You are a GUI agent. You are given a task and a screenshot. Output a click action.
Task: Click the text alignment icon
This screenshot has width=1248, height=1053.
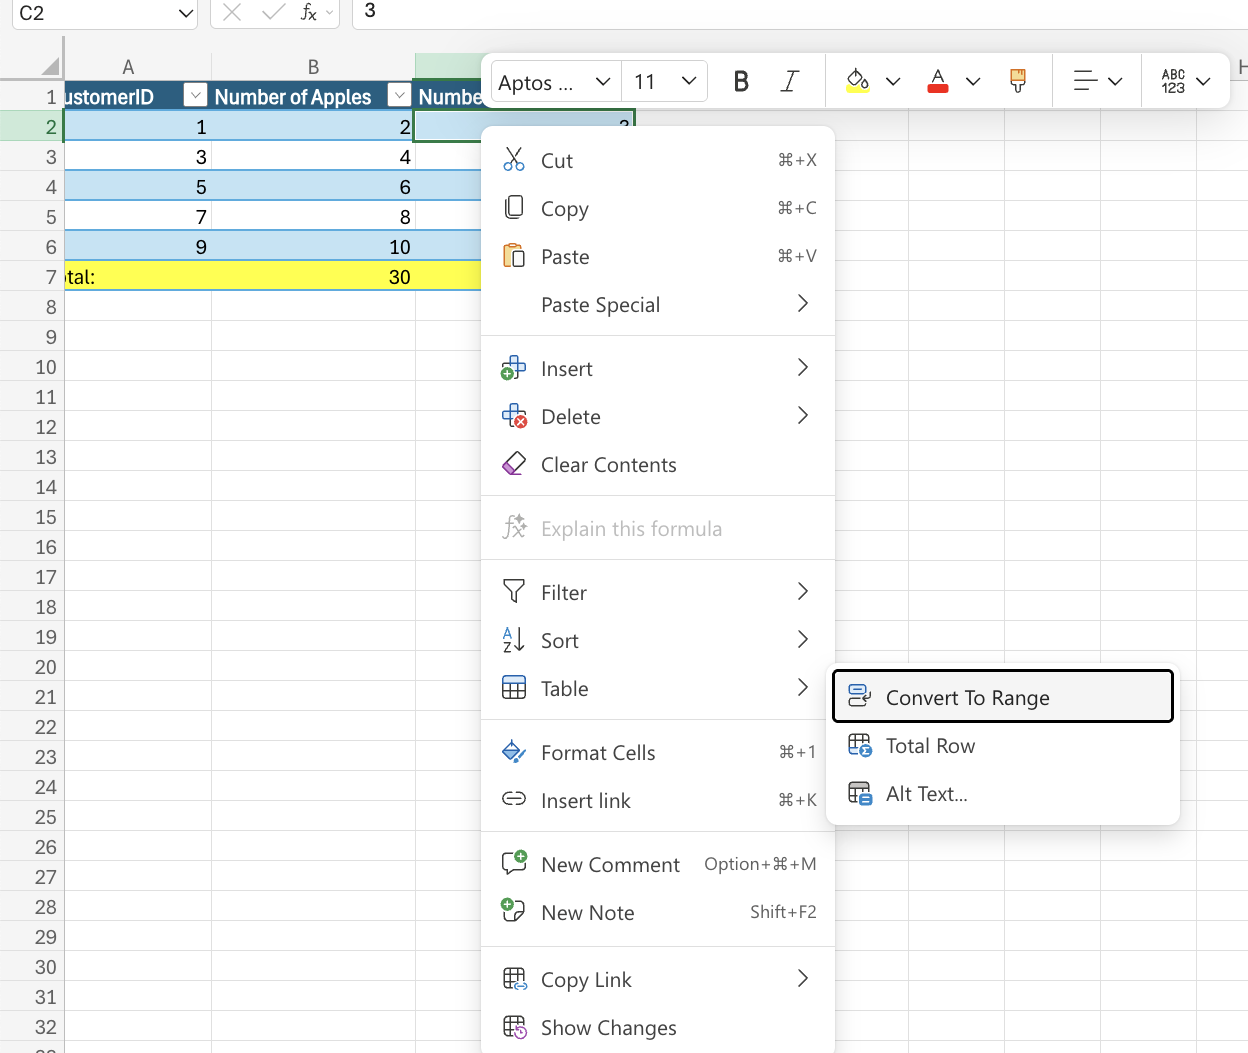pos(1085,81)
